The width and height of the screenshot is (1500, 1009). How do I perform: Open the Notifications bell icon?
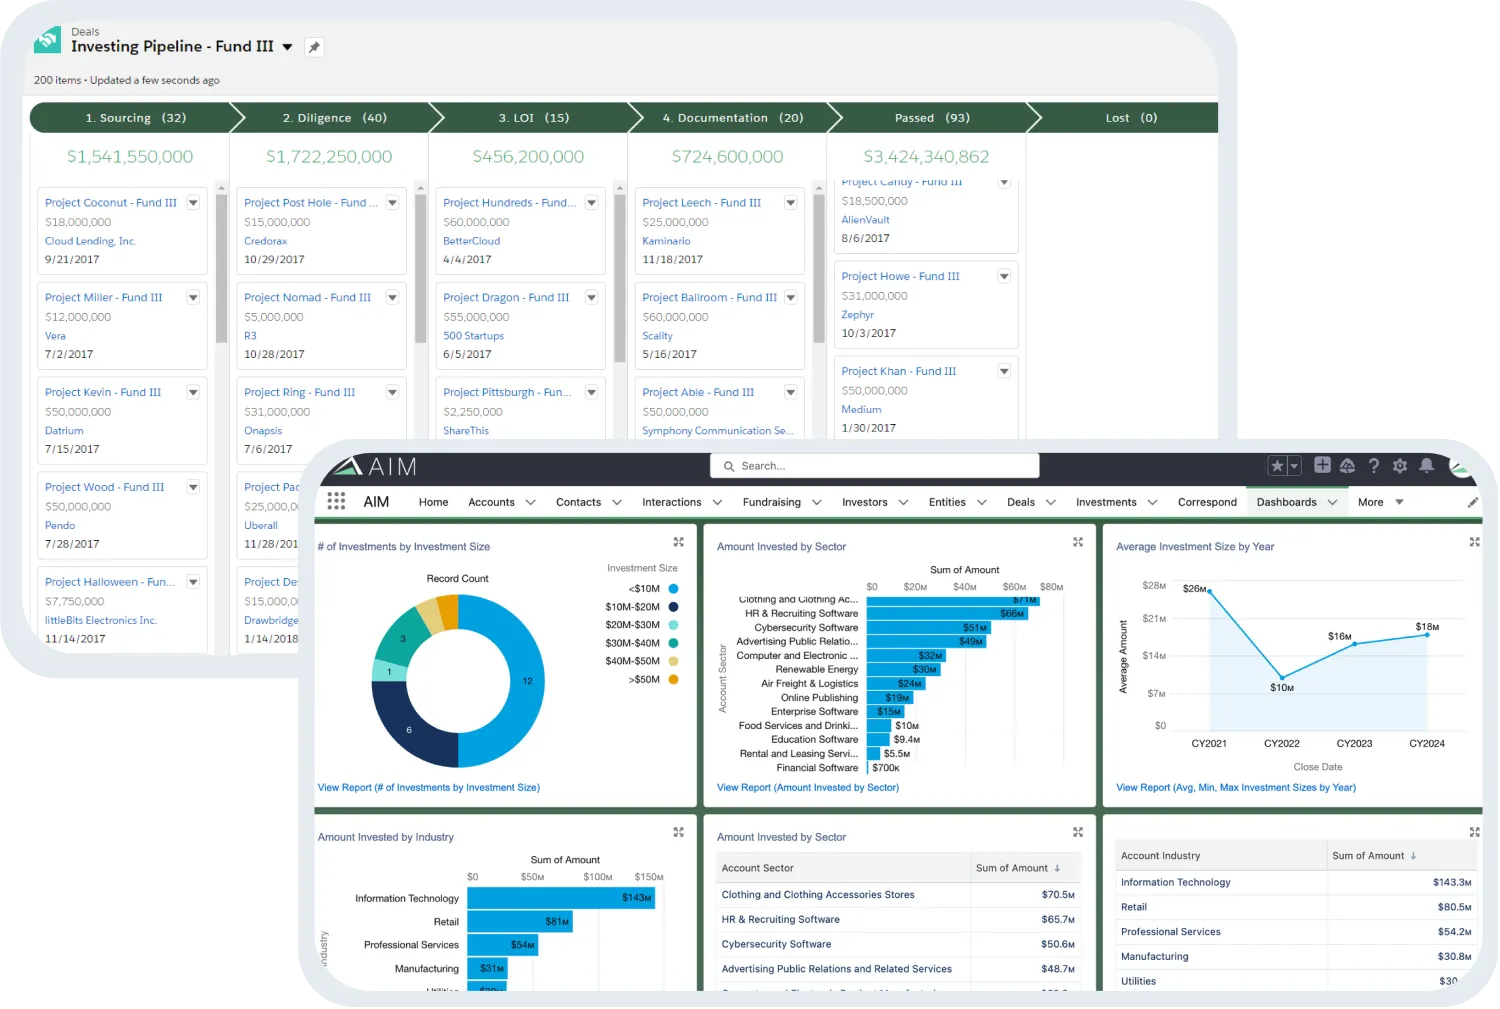tap(1427, 465)
